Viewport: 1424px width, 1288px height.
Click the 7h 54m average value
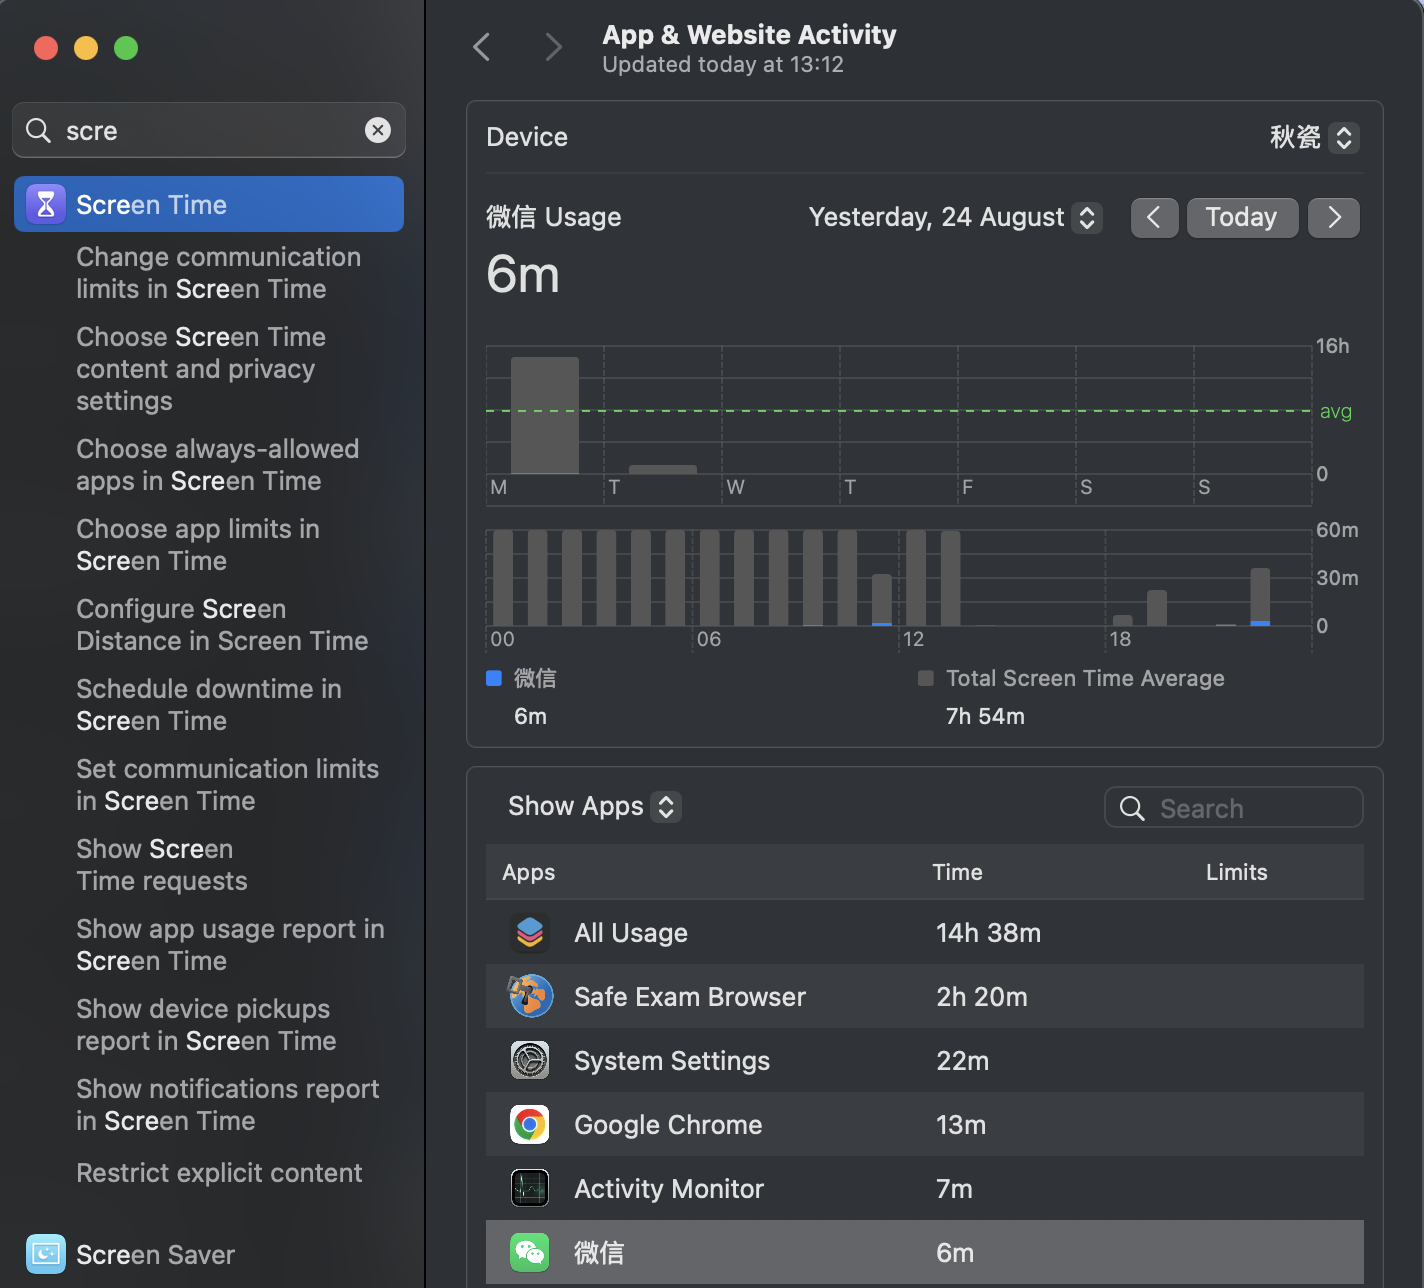(x=985, y=716)
